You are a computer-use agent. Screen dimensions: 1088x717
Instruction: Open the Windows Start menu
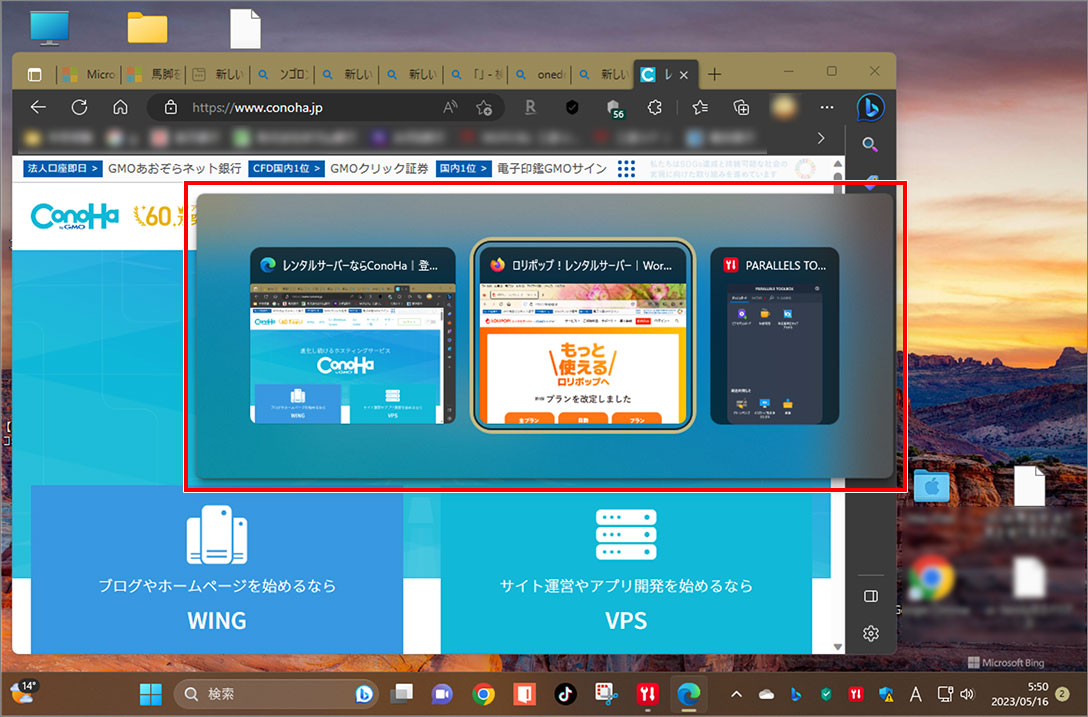pyautogui.click(x=151, y=693)
